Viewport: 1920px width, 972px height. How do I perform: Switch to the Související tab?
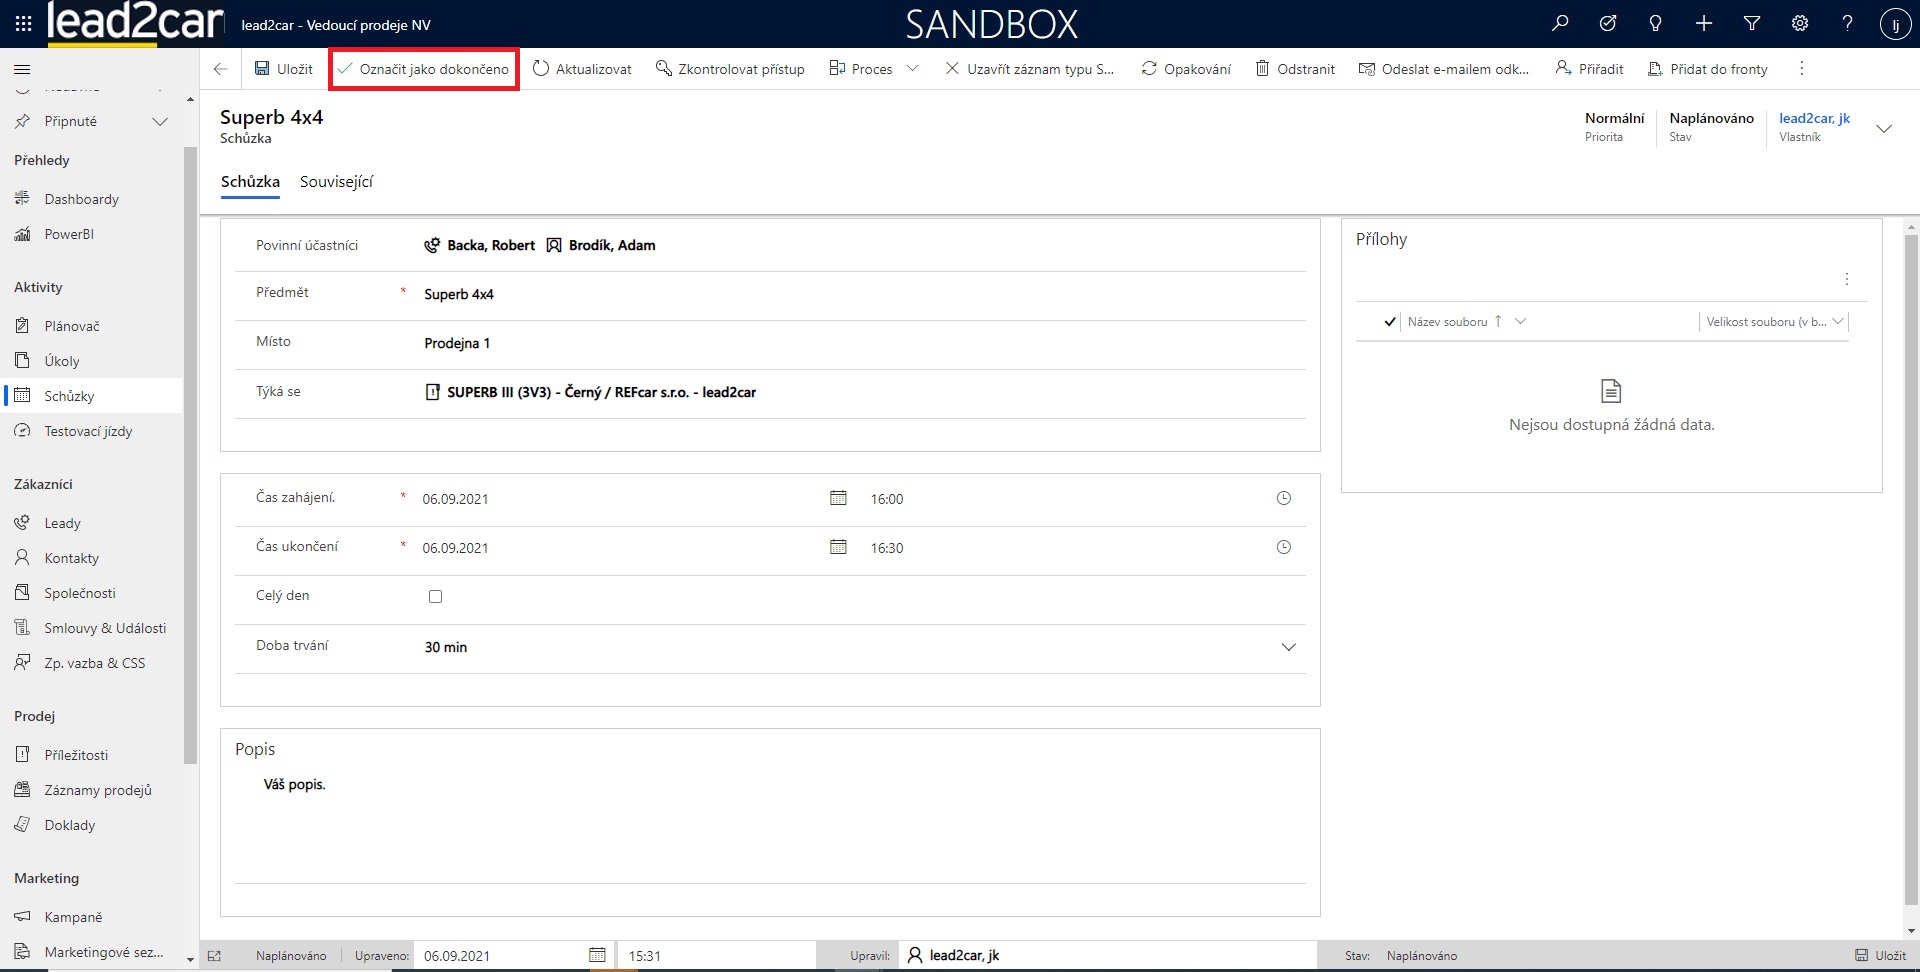tap(336, 182)
